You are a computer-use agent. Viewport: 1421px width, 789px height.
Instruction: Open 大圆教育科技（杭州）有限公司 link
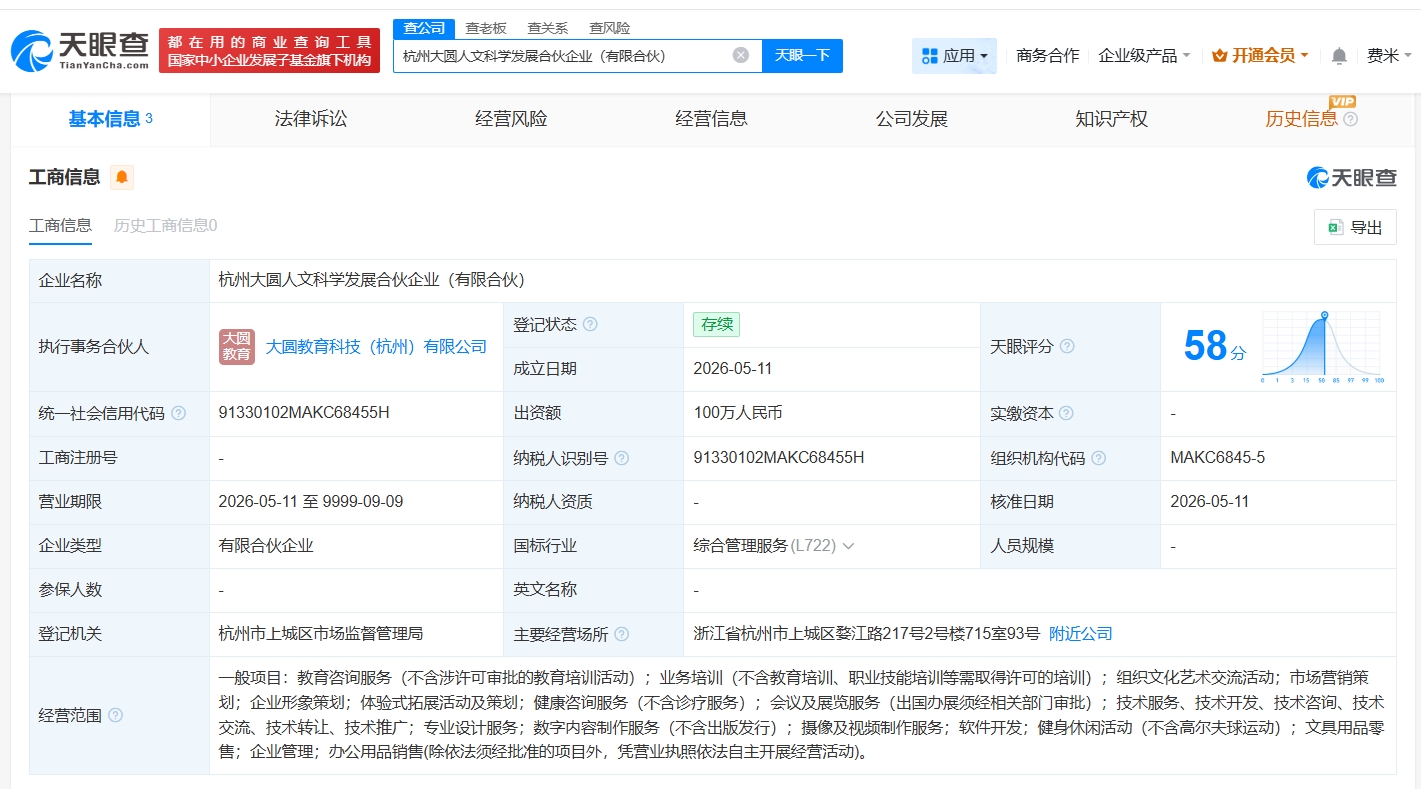(x=376, y=347)
